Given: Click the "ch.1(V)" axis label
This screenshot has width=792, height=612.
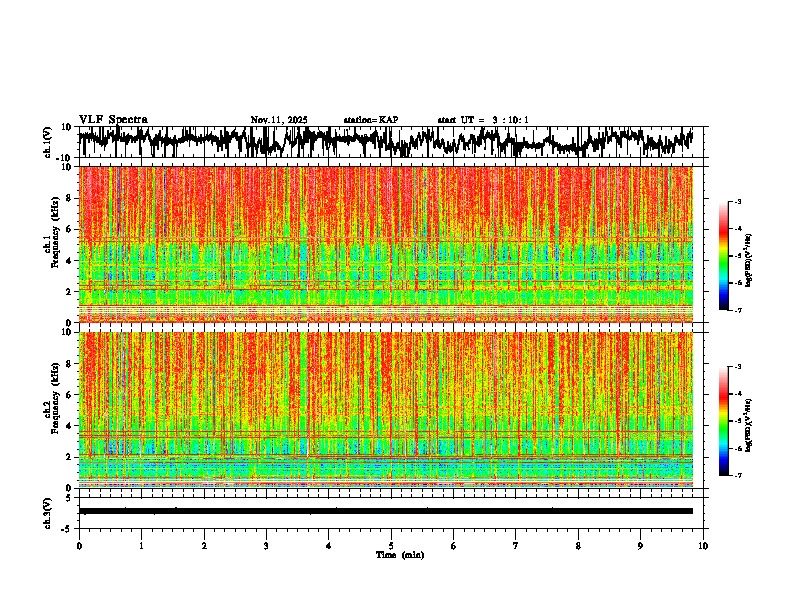Looking at the screenshot, I should click(48, 142).
